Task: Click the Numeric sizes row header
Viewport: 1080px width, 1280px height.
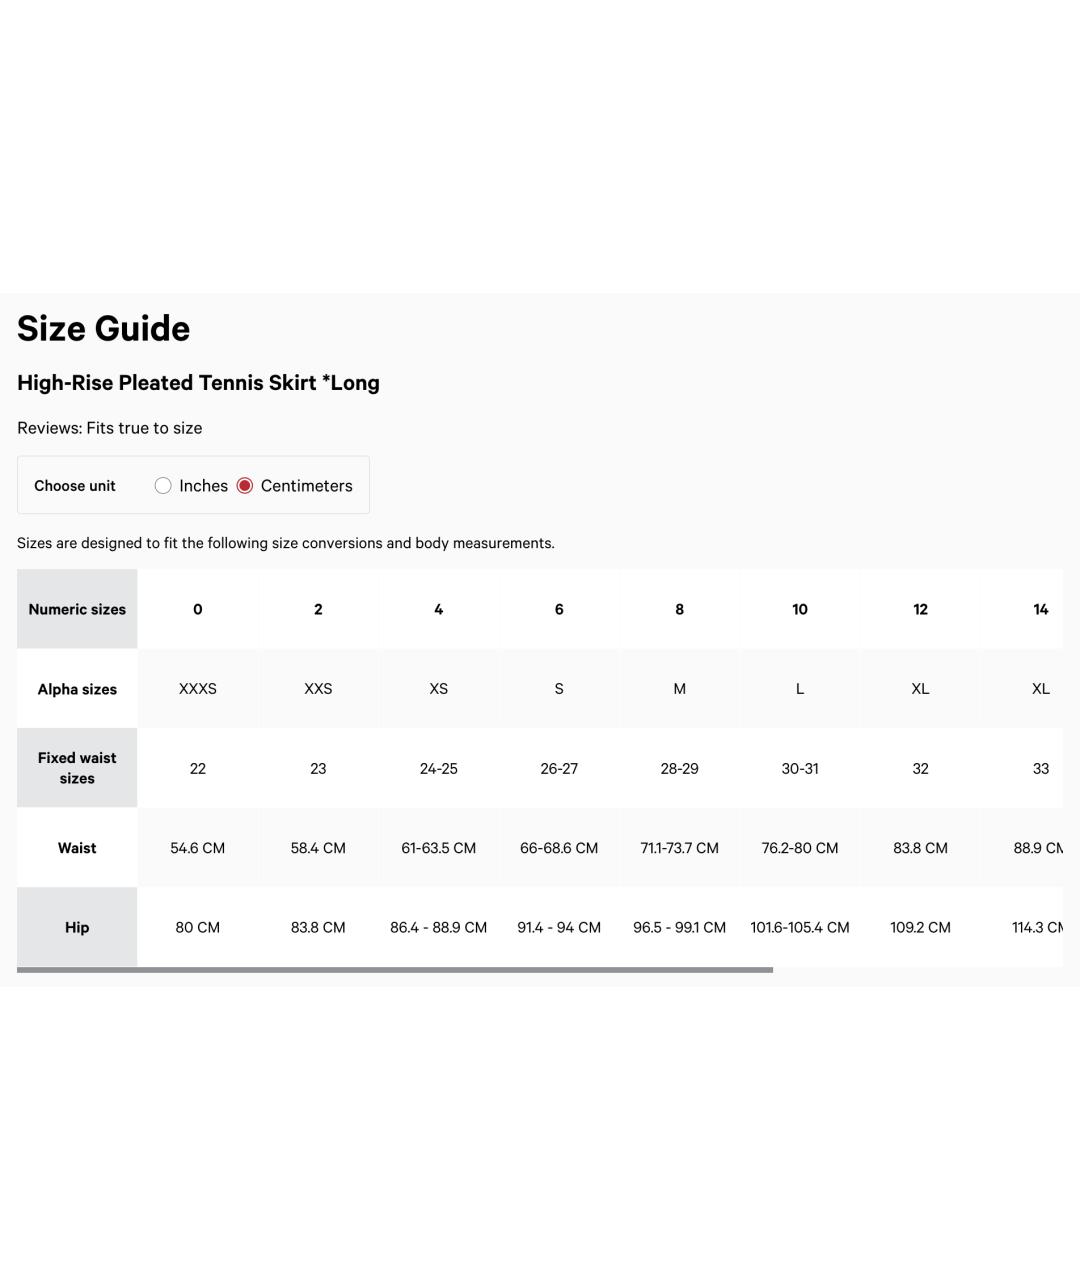Action: tap(77, 609)
